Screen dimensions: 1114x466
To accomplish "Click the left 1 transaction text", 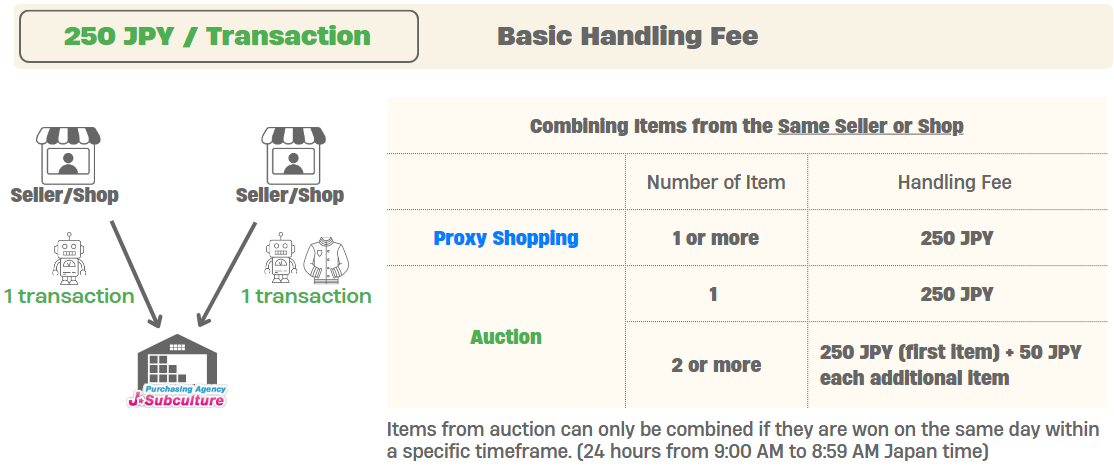I will 69,296.
